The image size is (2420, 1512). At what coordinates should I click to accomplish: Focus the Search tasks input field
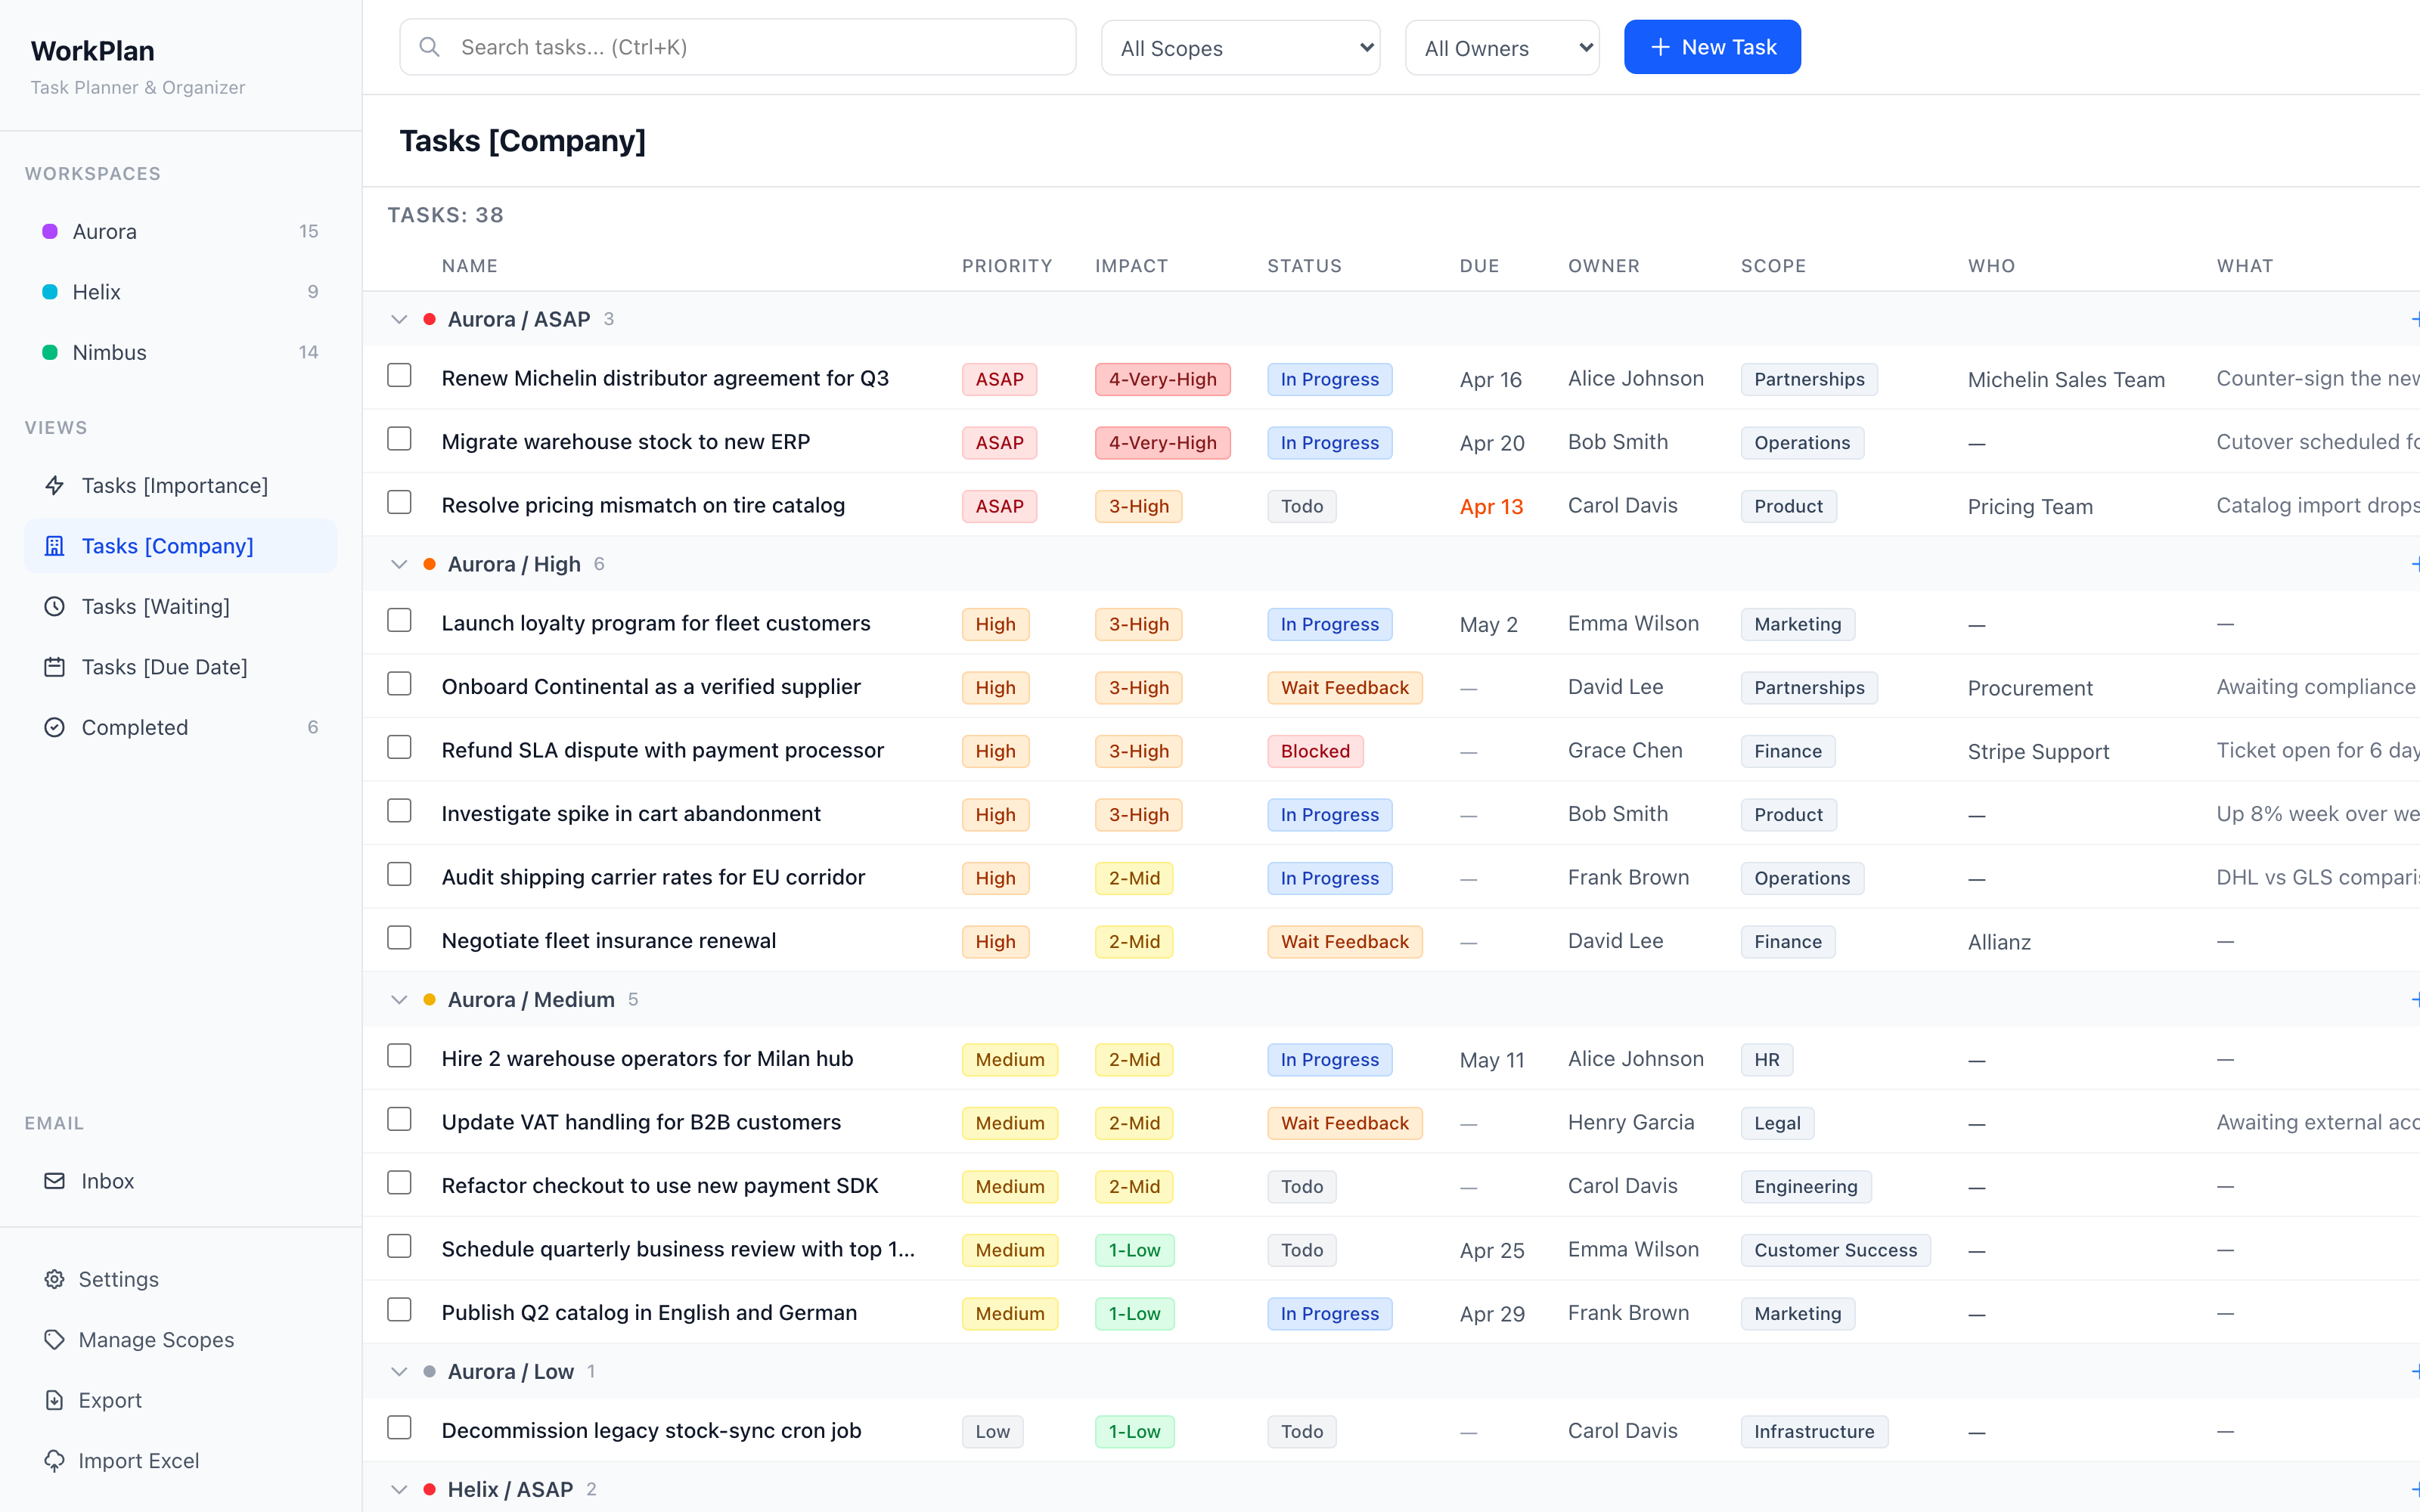point(738,47)
